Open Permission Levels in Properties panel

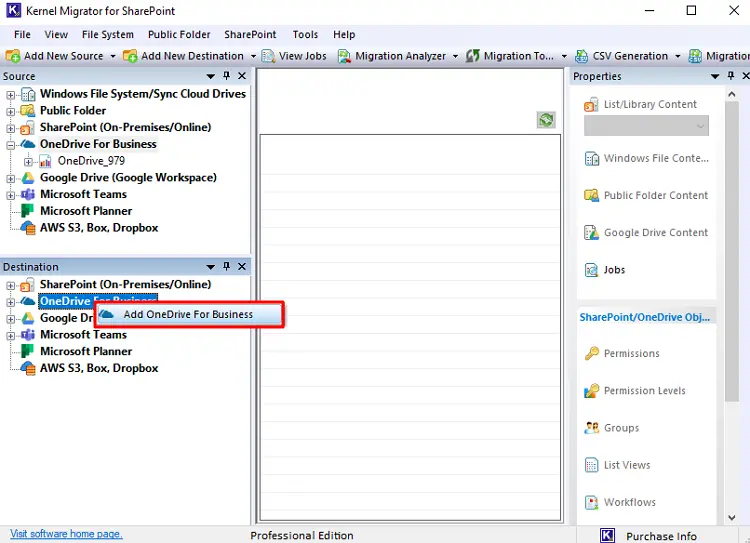644,391
